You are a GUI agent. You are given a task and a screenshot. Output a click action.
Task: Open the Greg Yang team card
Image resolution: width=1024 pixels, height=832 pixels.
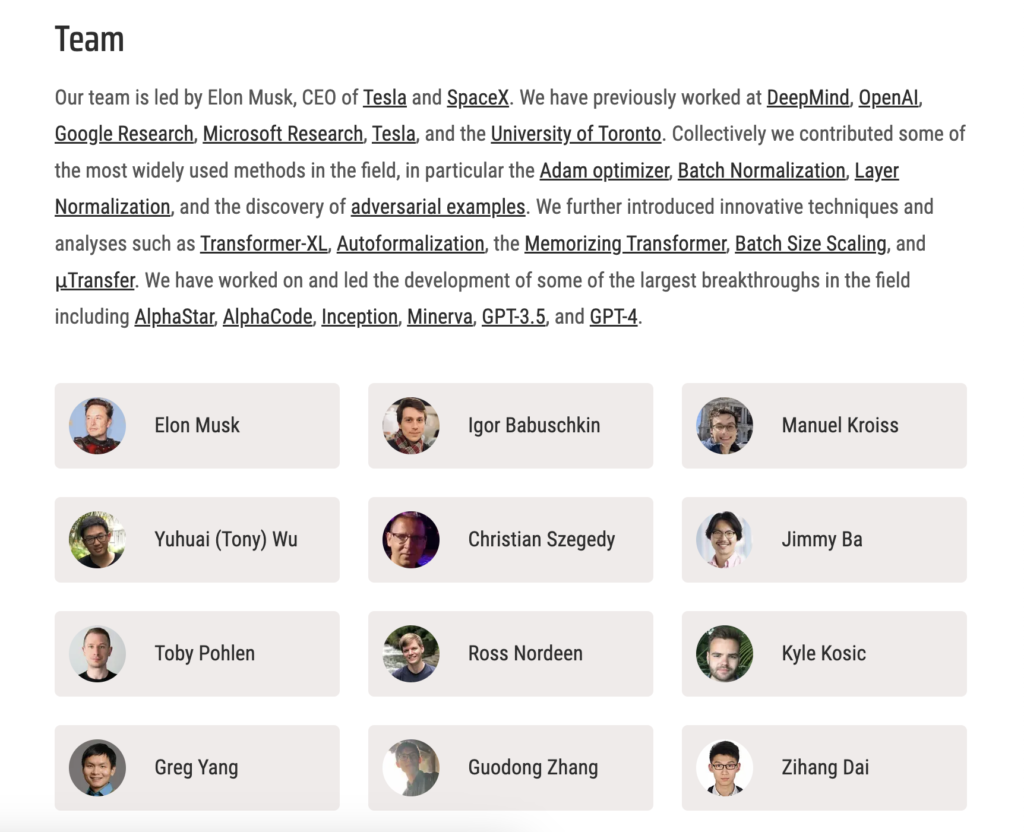(x=197, y=768)
